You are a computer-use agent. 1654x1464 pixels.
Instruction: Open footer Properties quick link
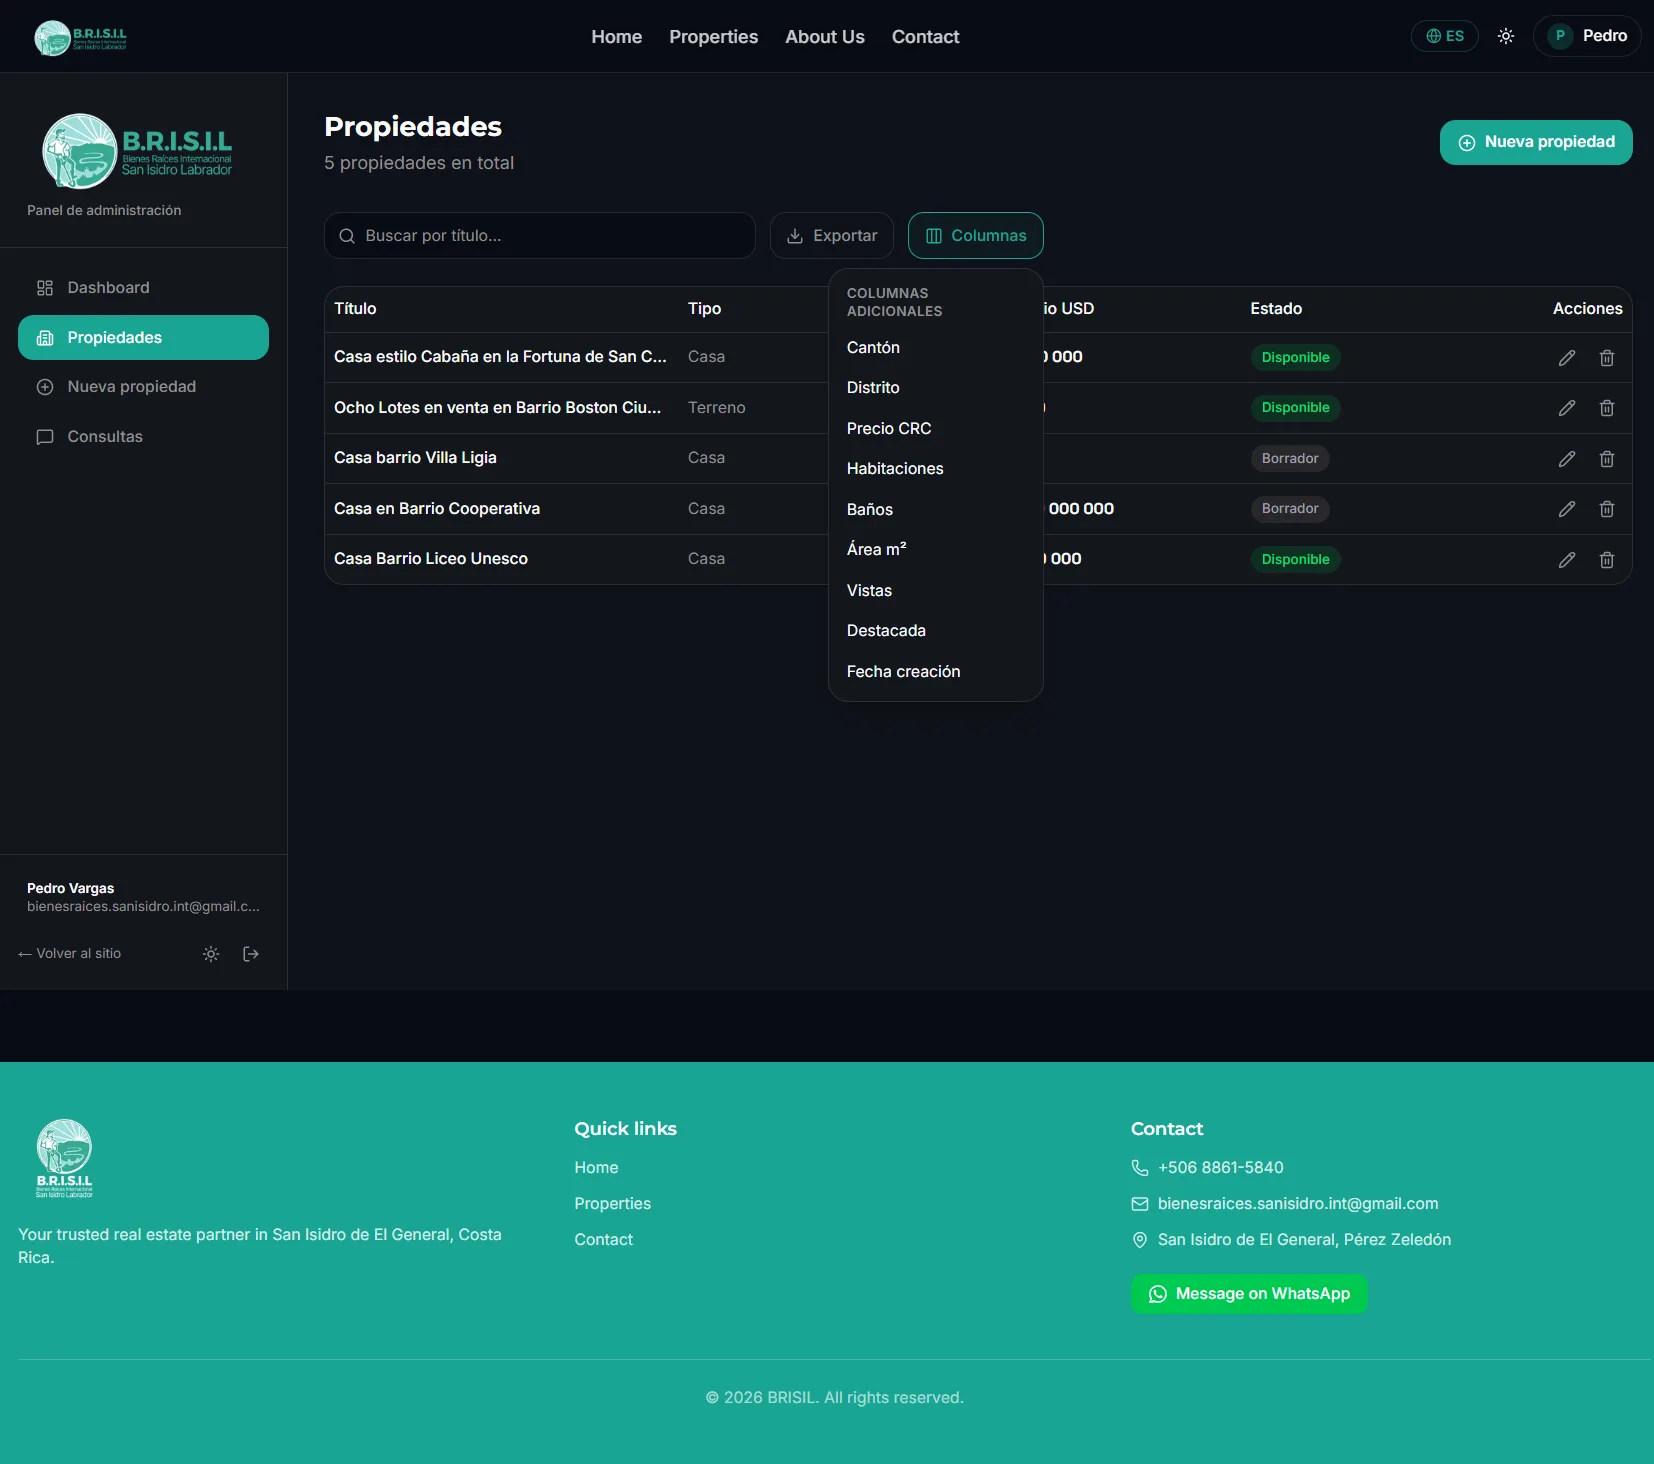(x=612, y=1204)
